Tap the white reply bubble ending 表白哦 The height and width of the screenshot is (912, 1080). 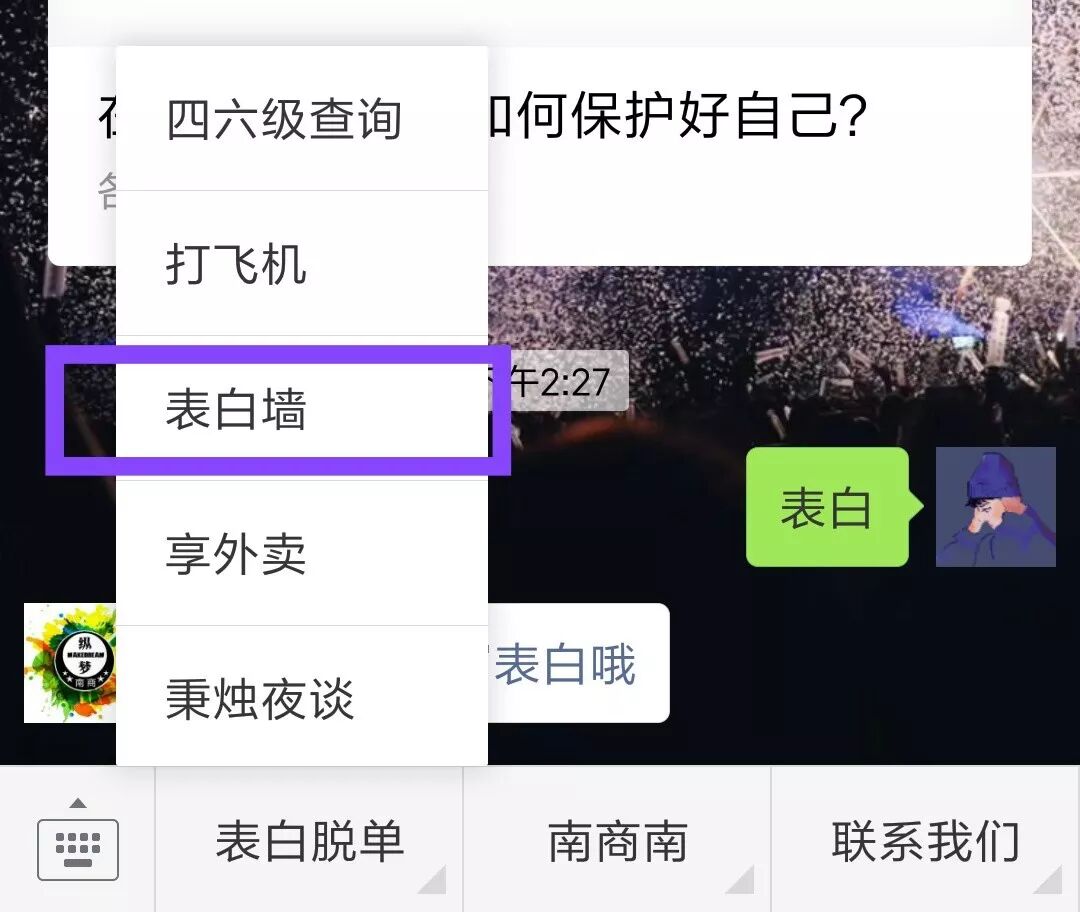pos(579,663)
